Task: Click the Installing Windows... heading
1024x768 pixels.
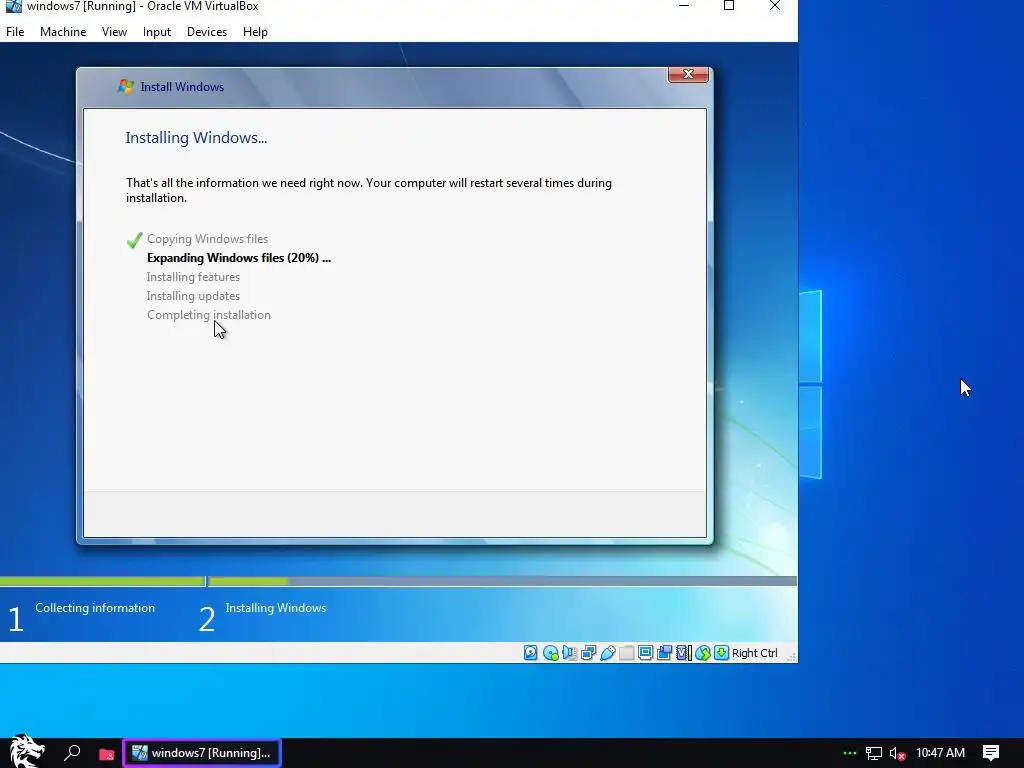Action: click(x=196, y=138)
